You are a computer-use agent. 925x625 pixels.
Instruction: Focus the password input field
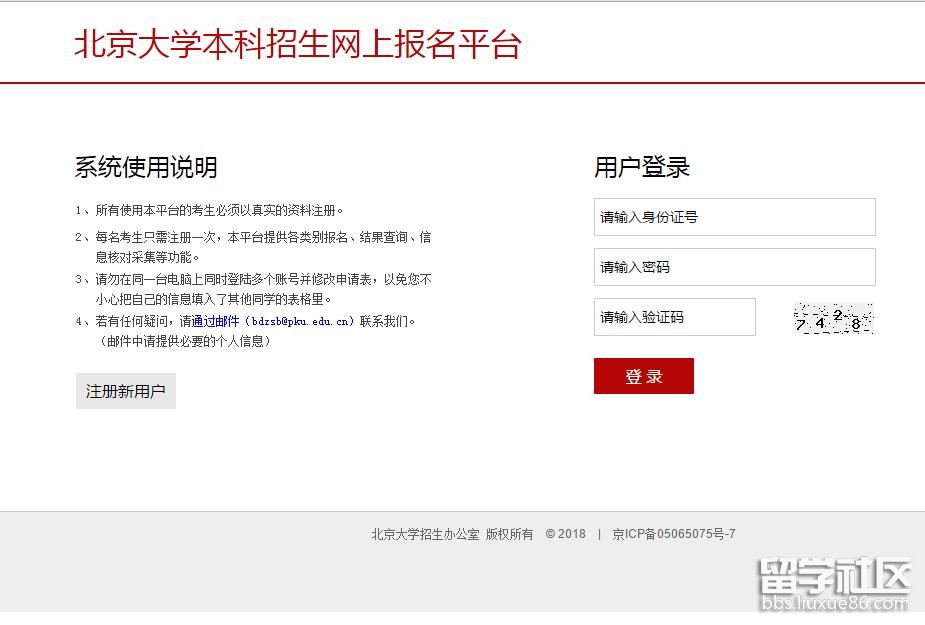734,267
